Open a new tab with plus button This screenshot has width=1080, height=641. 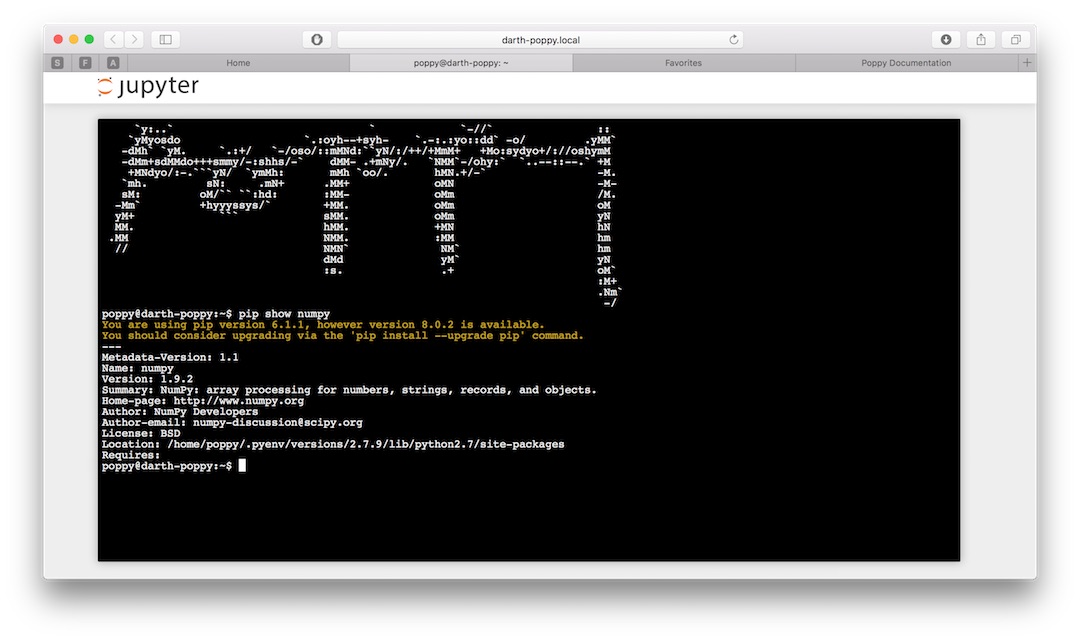(1027, 63)
